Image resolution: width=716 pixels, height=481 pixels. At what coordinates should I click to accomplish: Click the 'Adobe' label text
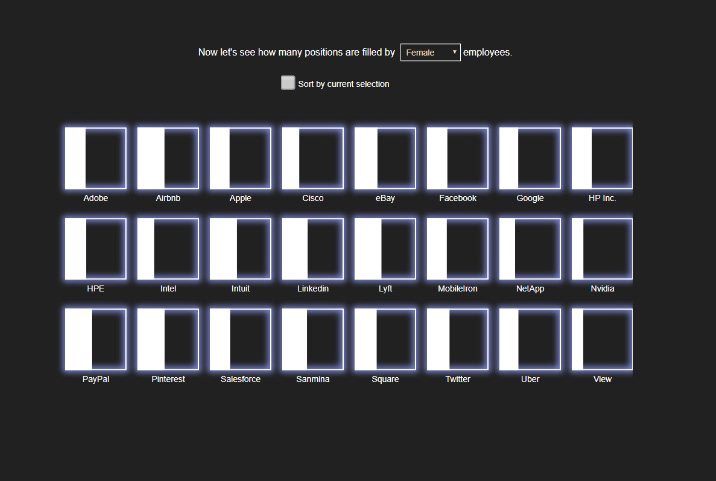[x=95, y=198]
